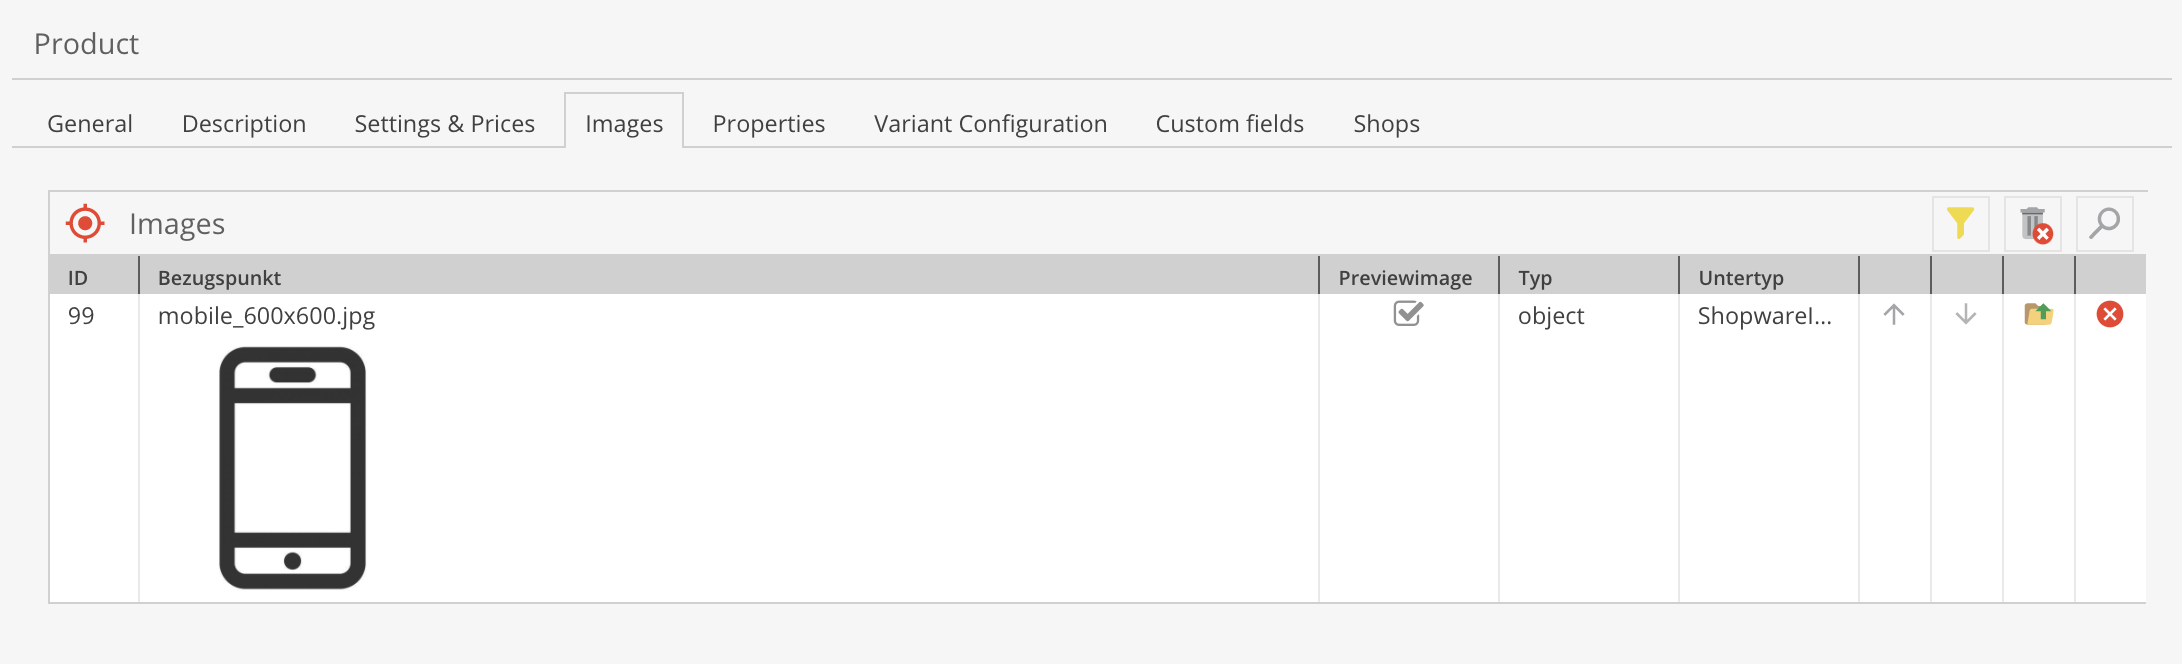
Task: Open the Custom fields tab
Action: pyautogui.click(x=1230, y=124)
